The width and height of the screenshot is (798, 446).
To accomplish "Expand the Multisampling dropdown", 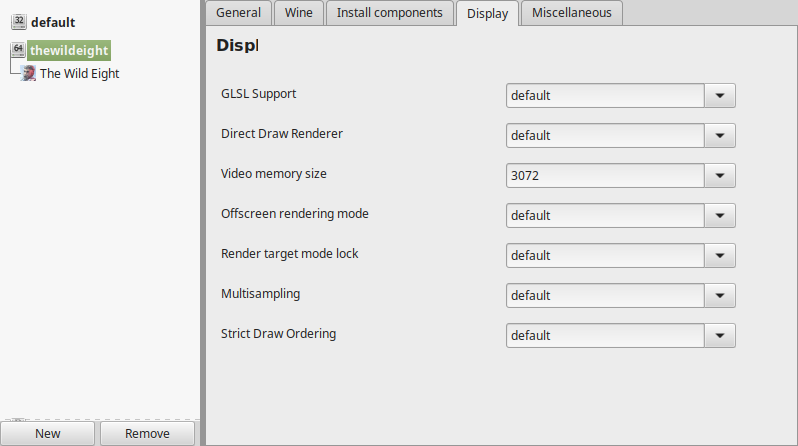I will [720, 295].
